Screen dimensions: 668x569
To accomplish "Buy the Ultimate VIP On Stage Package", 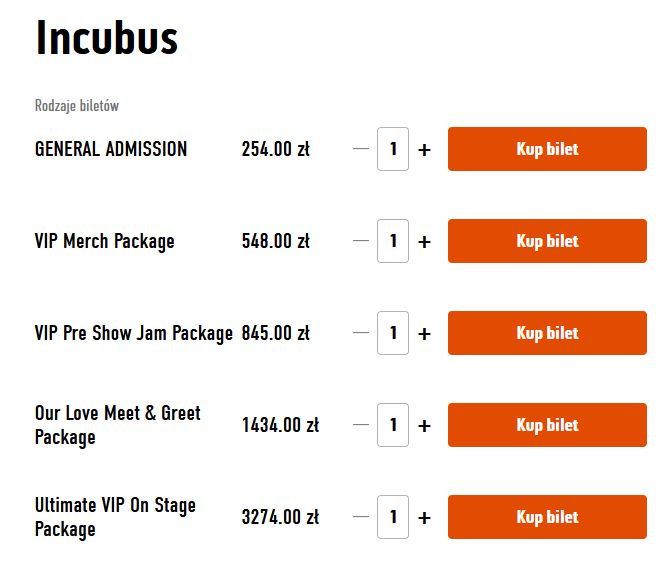I will [x=547, y=517].
